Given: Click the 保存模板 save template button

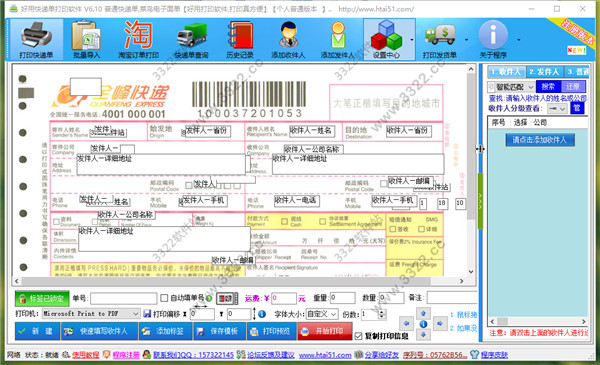Looking at the screenshot, I should point(220,331).
